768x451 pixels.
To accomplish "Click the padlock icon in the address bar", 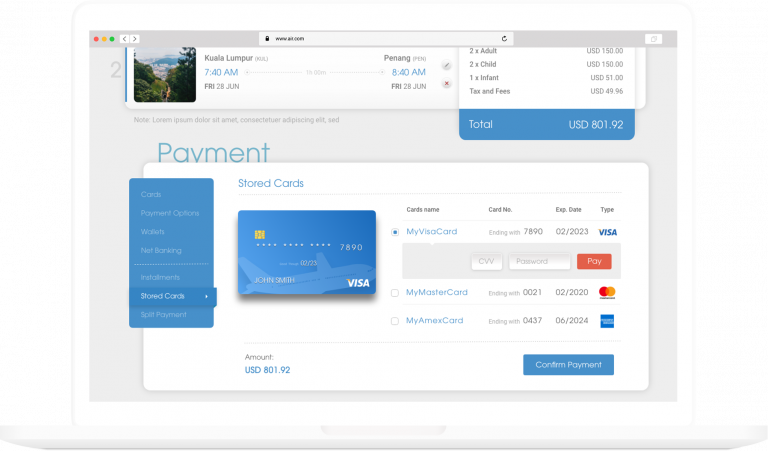I will click(x=267, y=38).
